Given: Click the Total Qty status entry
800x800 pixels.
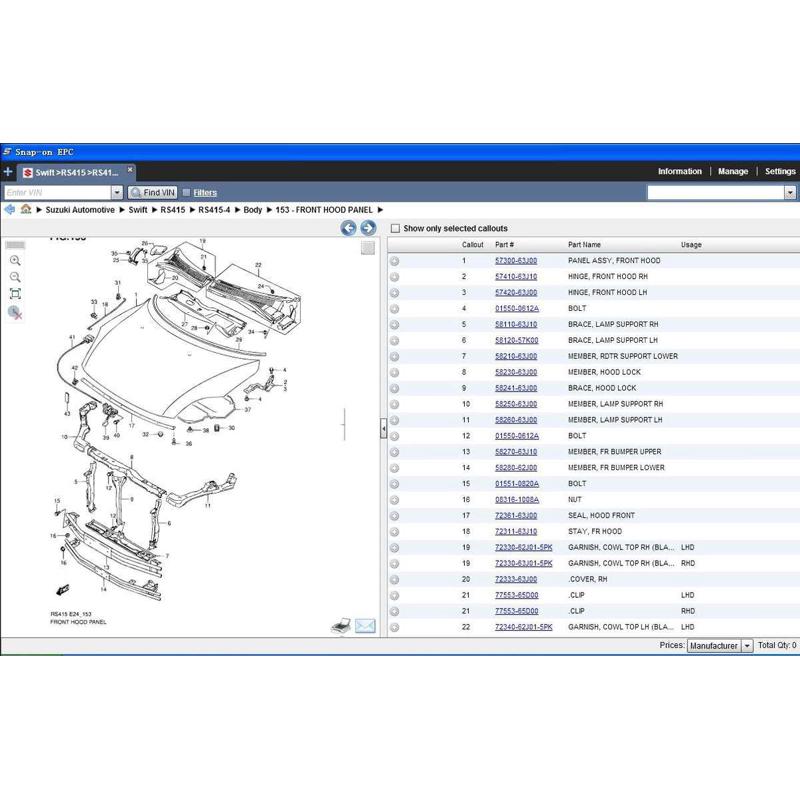Looking at the screenshot, I should coord(777,645).
